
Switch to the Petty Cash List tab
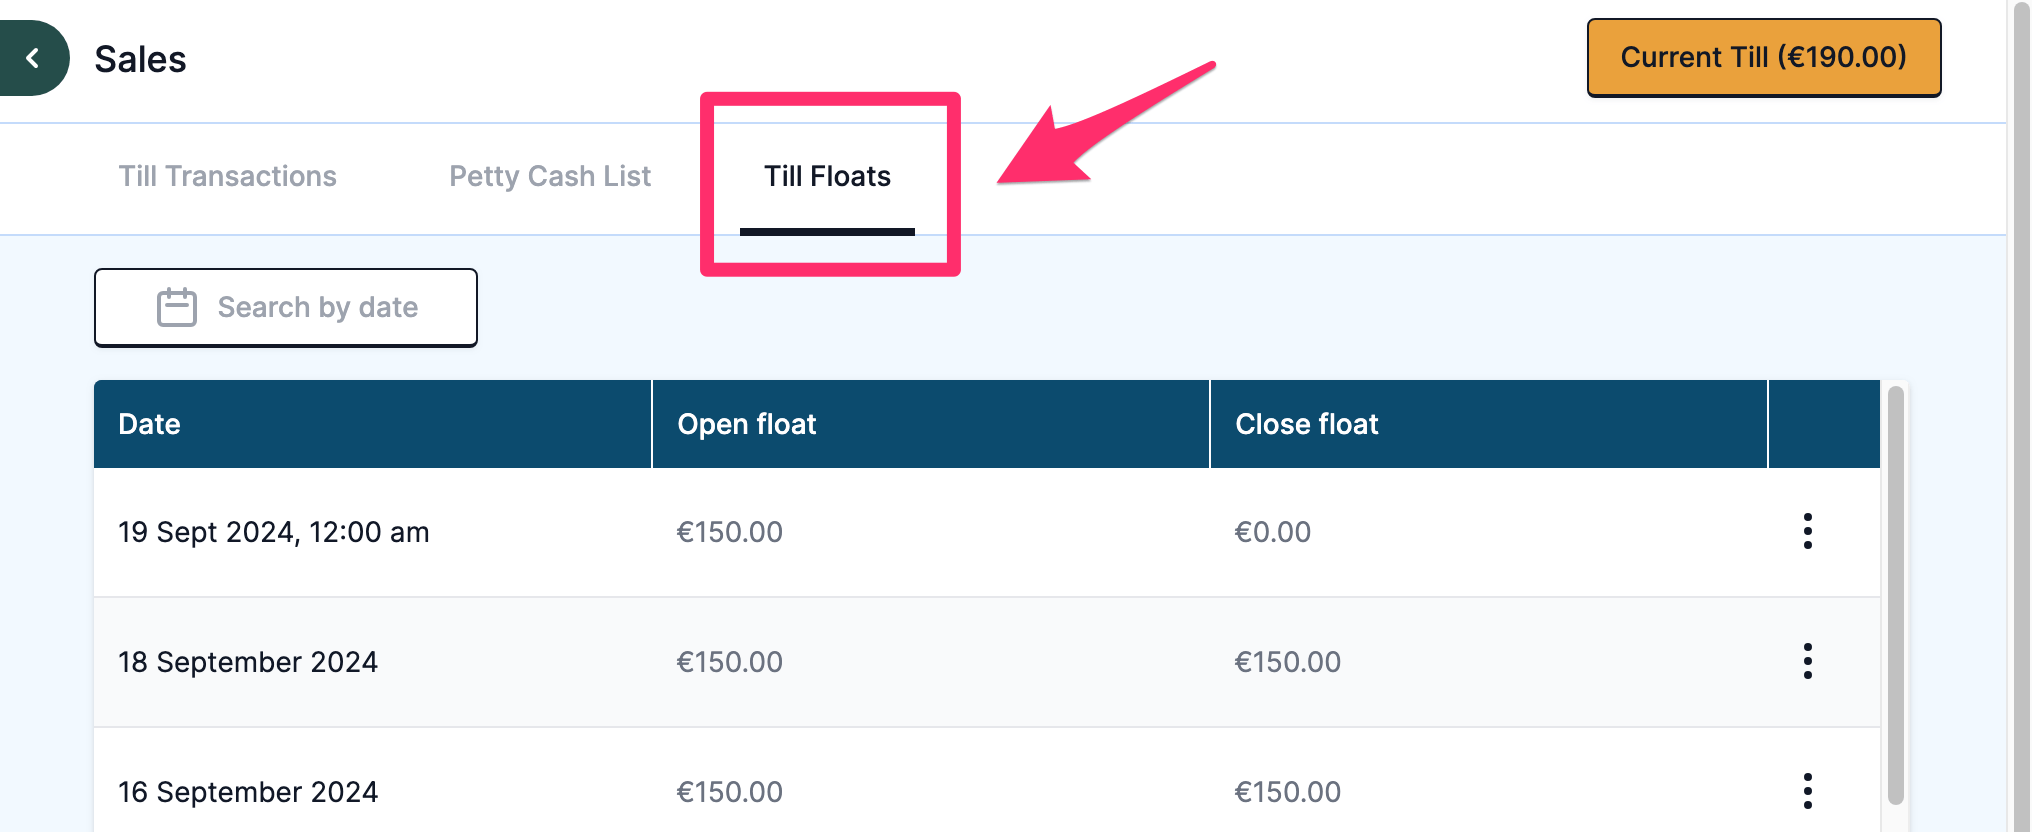(x=549, y=176)
